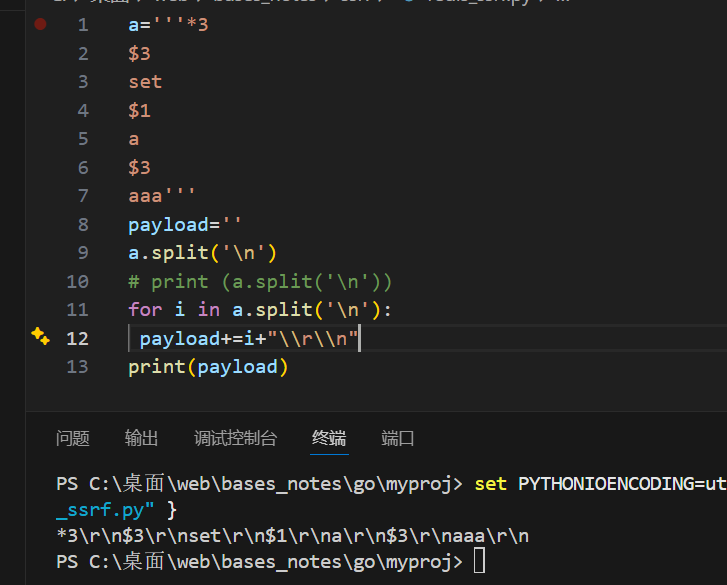This screenshot has width=727, height=585.
Task: Open the 调试控制台 panel tab
Action: coord(236,438)
